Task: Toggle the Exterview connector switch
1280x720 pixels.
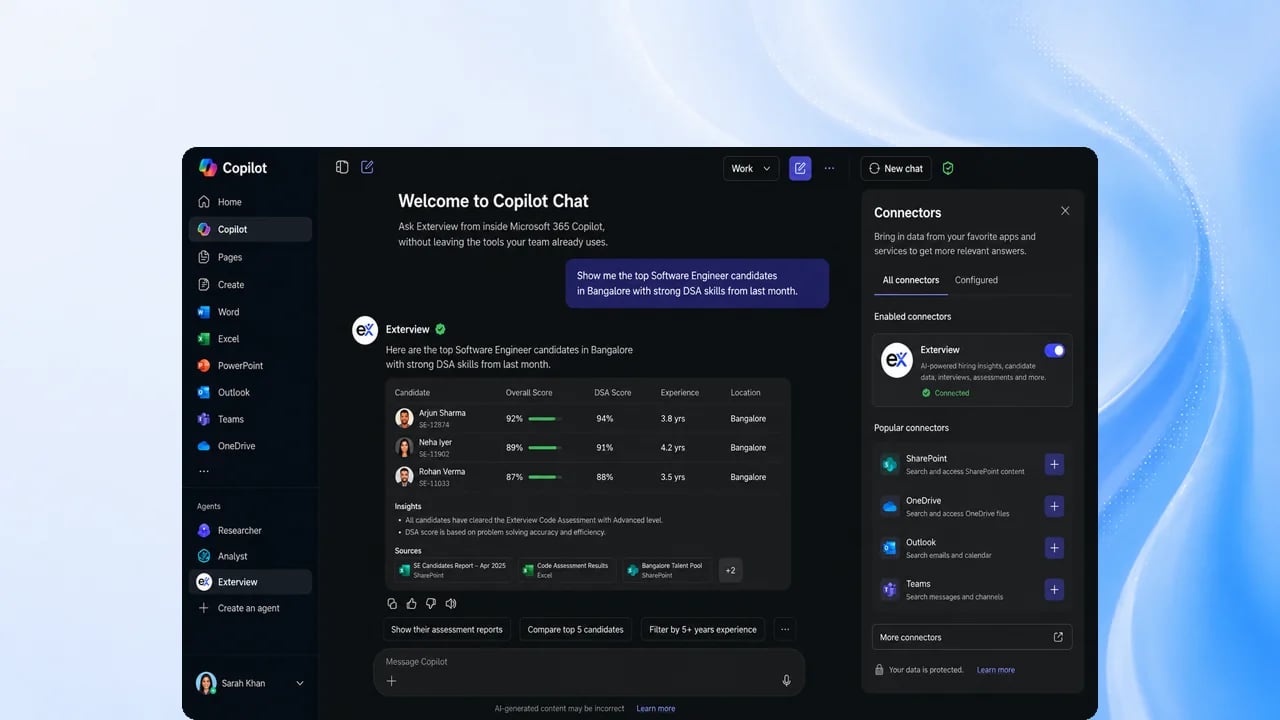Action: click(1054, 350)
